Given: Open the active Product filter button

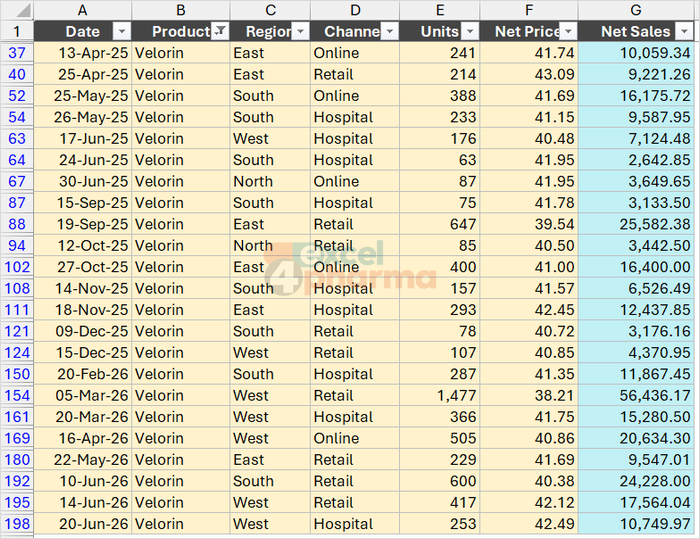Looking at the screenshot, I should 220,31.
